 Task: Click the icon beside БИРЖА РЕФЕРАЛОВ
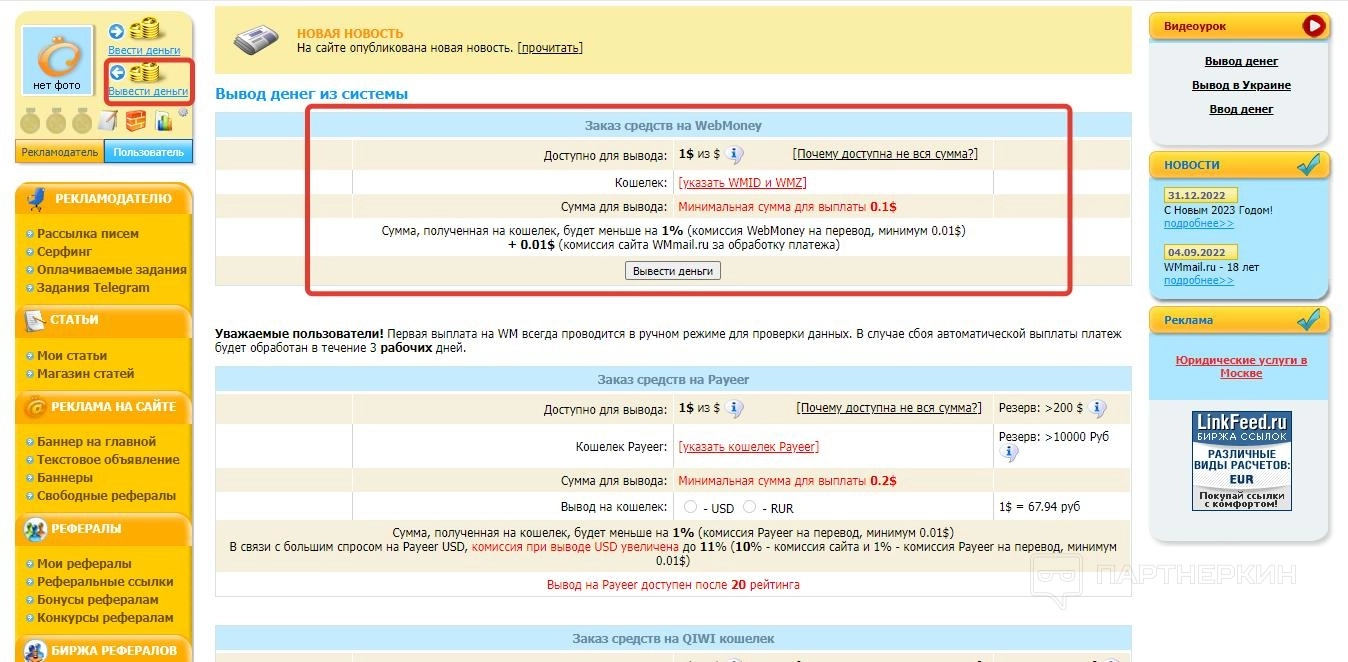click(x=36, y=650)
